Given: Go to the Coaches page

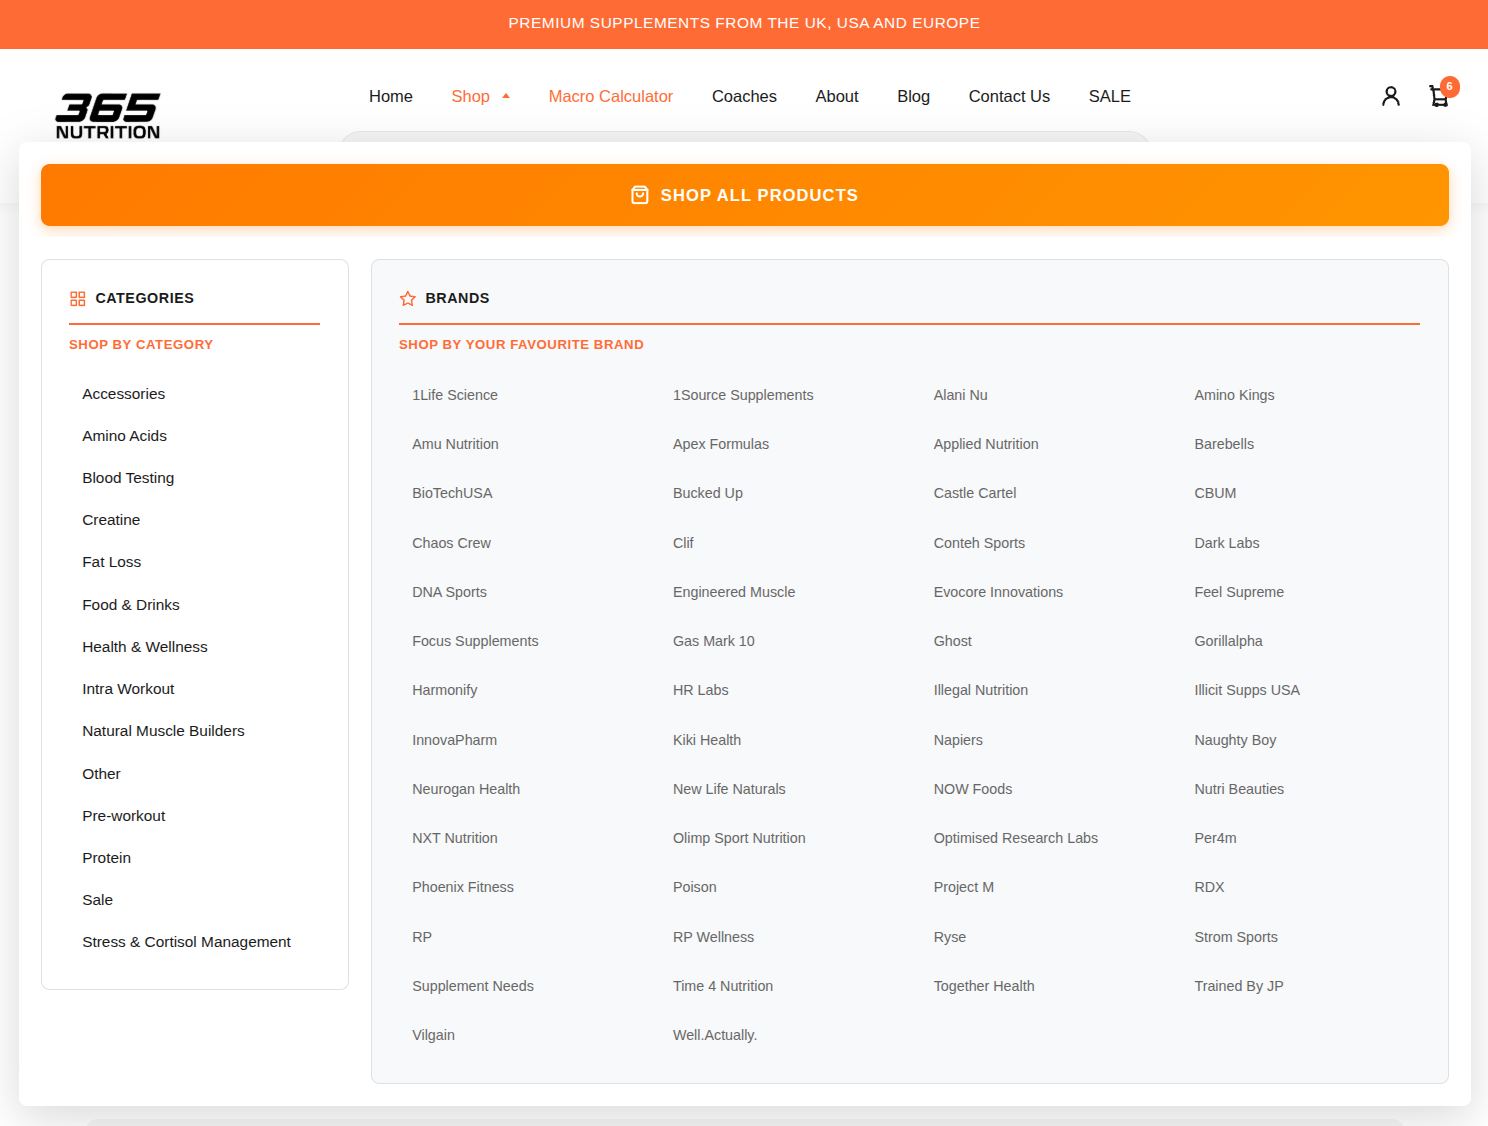Looking at the screenshot, I should (744, 97).
